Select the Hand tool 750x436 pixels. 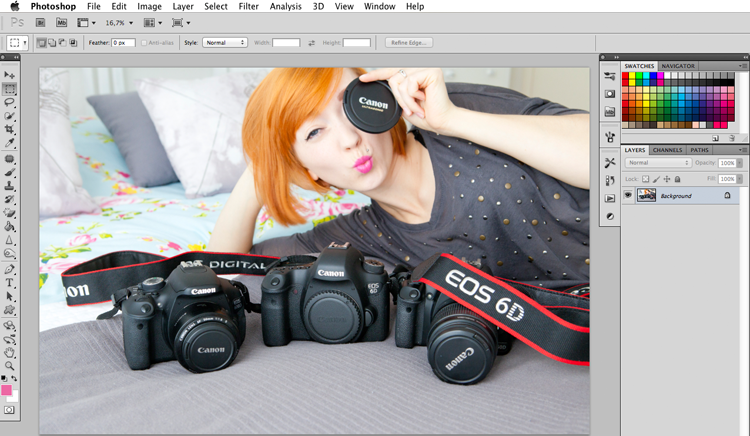coord(9,353)
